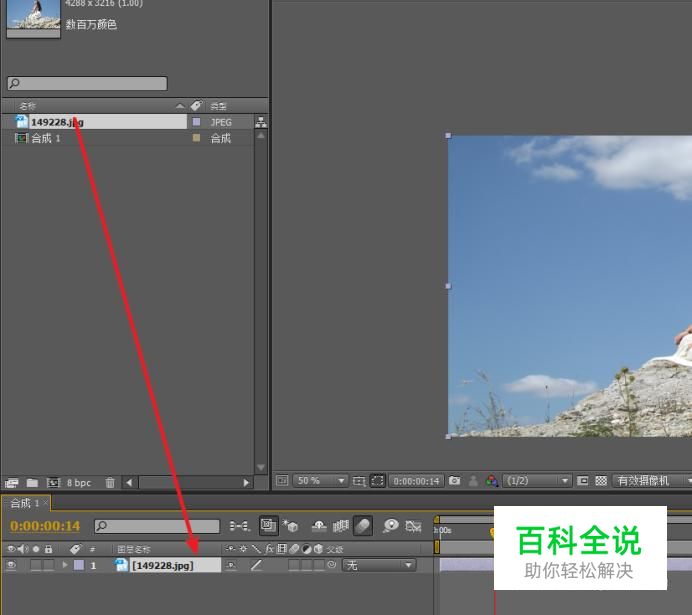Switch to the 合成 1 timeline tab
The width and height of the screenshot is (692, 615).
(24, 503)
